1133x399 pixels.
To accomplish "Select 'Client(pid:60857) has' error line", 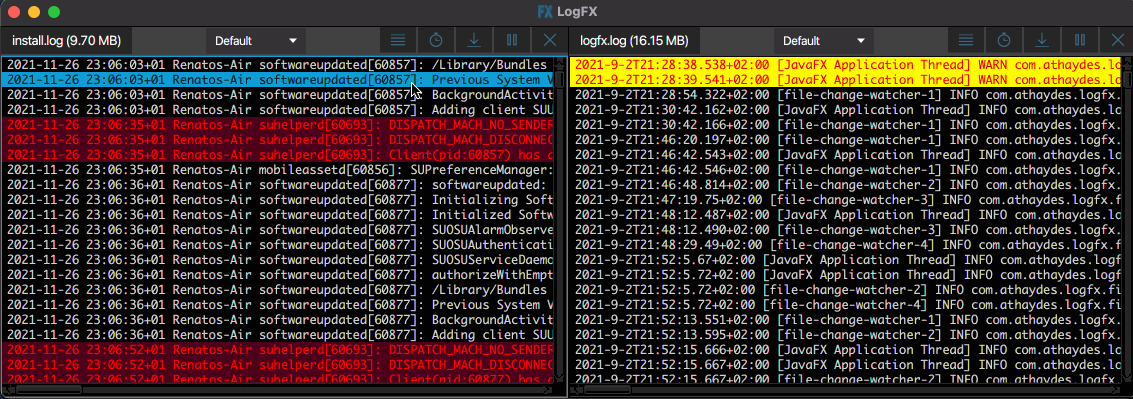I will coord(278,155).
